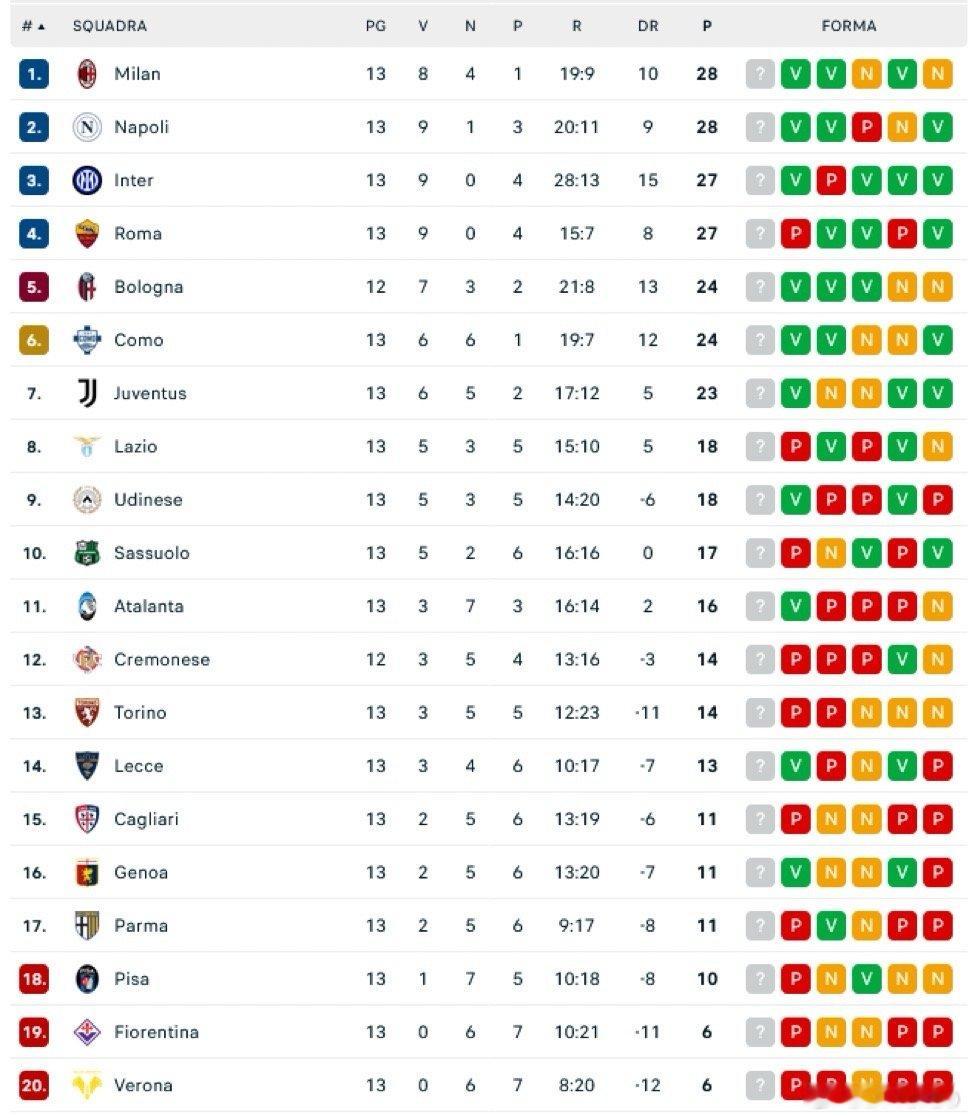This screenshot has width=968, height=1118.
Task: Click Napoli's red P form badge
Action: [x=866, y=127]
